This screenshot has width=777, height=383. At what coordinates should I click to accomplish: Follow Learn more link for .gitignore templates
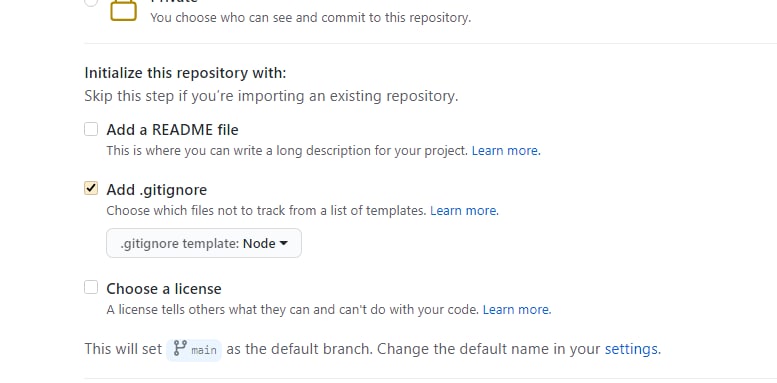pyautogui.click(x=464, y=211)
